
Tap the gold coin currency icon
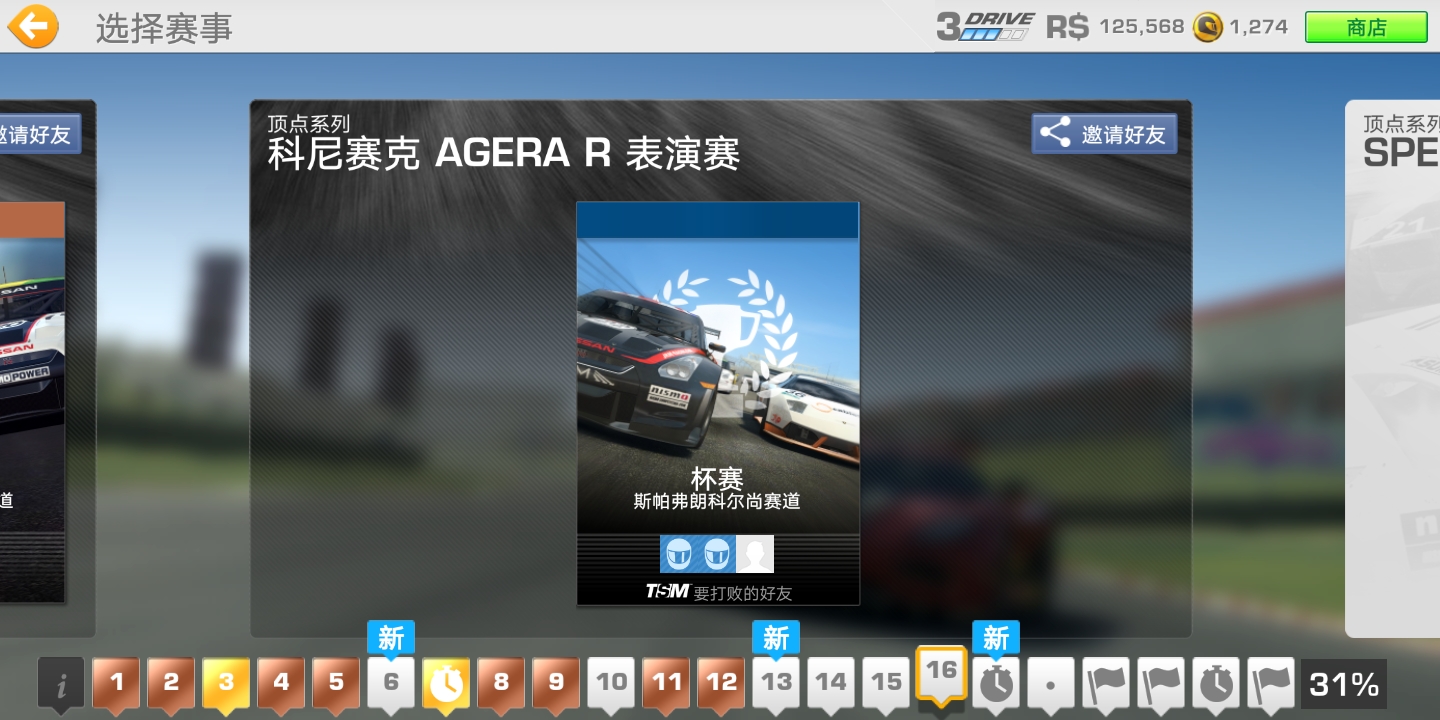pyautogui.click(x=1208, y=27)
